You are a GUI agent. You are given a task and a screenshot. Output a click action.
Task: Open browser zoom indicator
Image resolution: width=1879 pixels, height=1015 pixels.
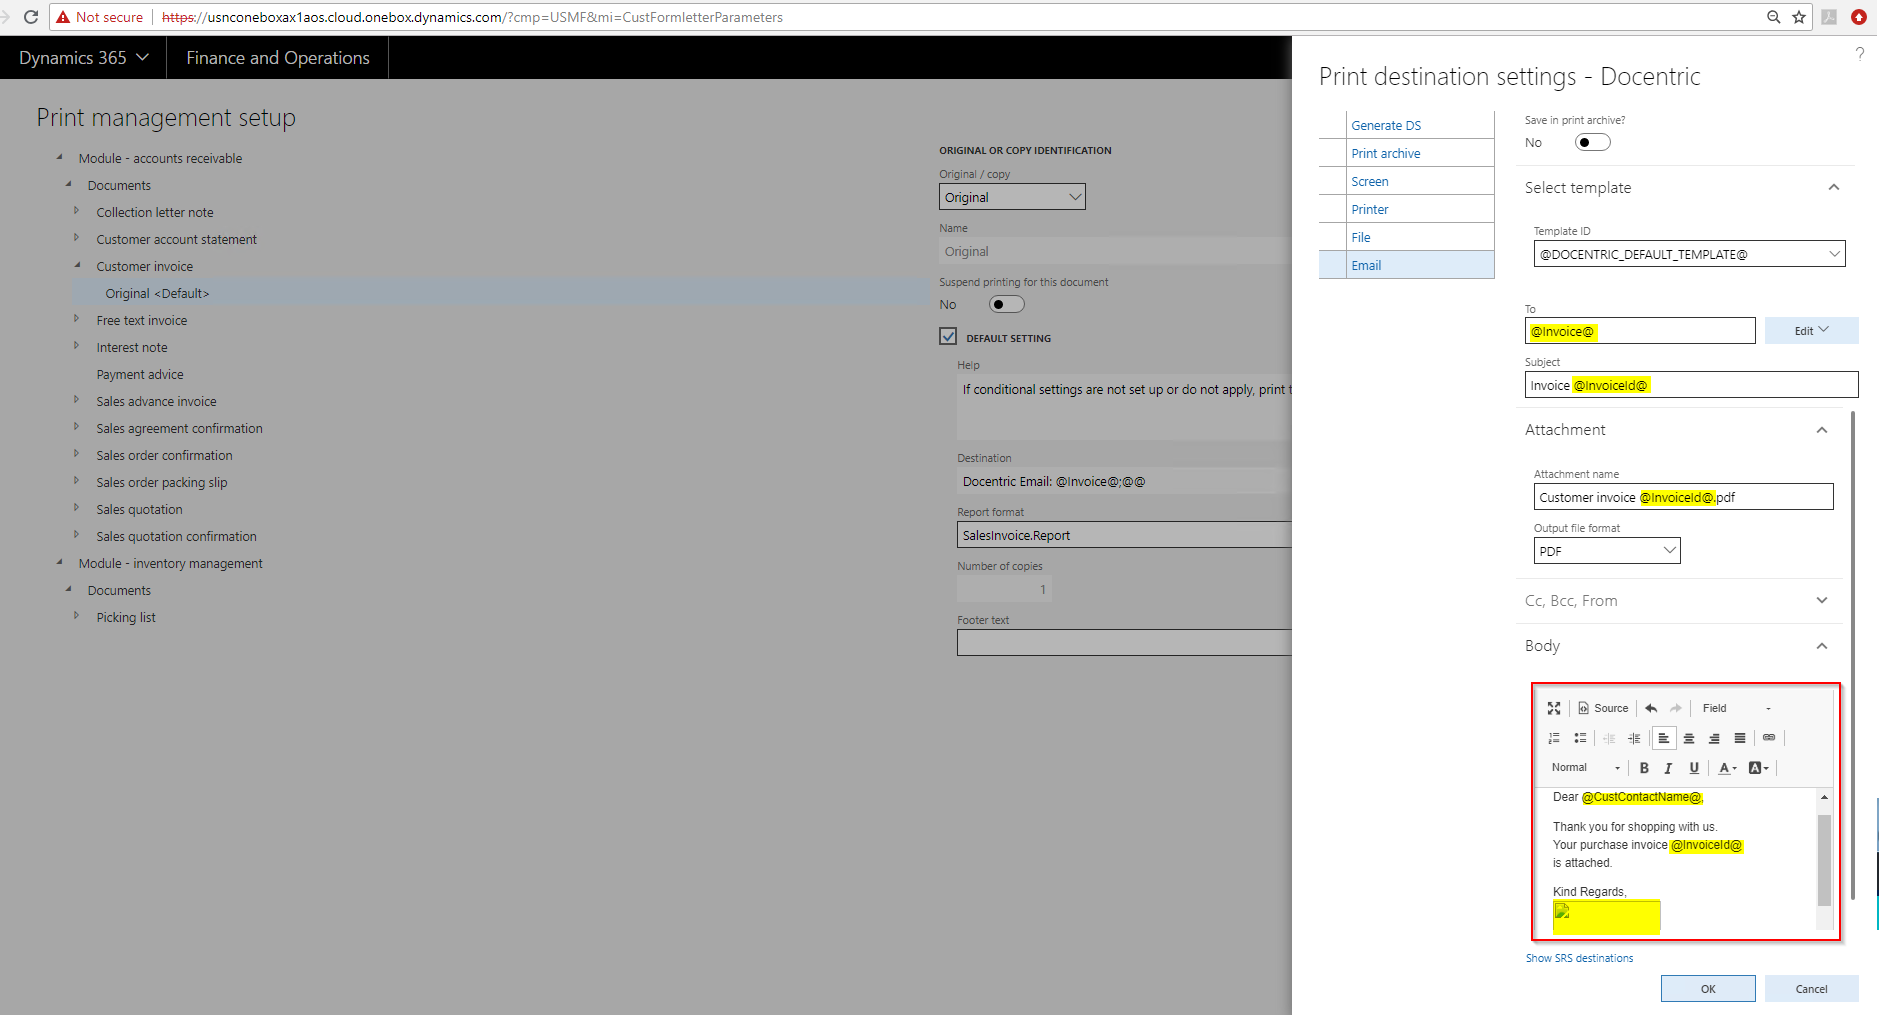(x=1773, y=17)
